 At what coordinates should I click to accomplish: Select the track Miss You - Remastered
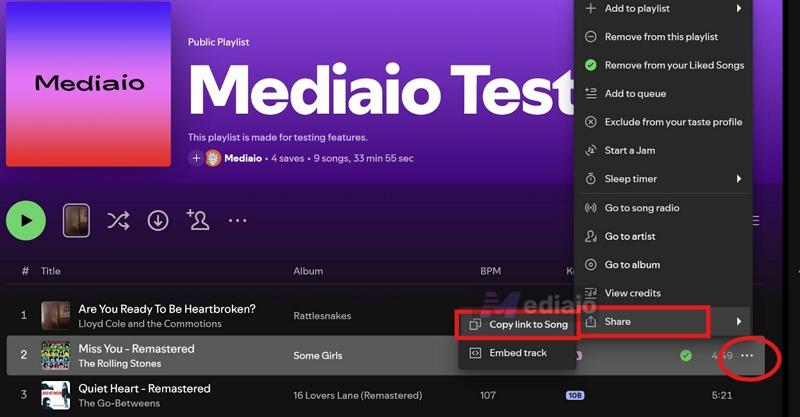click(136, 349)
